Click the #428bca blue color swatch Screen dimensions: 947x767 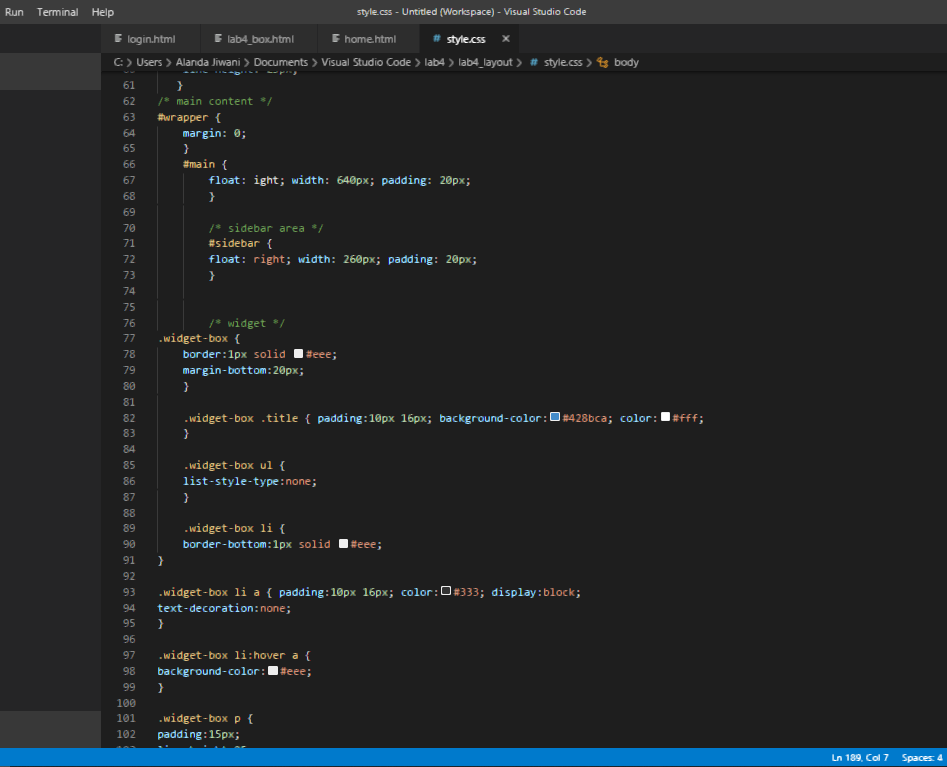pyautogui.click(x=555, y=417)
